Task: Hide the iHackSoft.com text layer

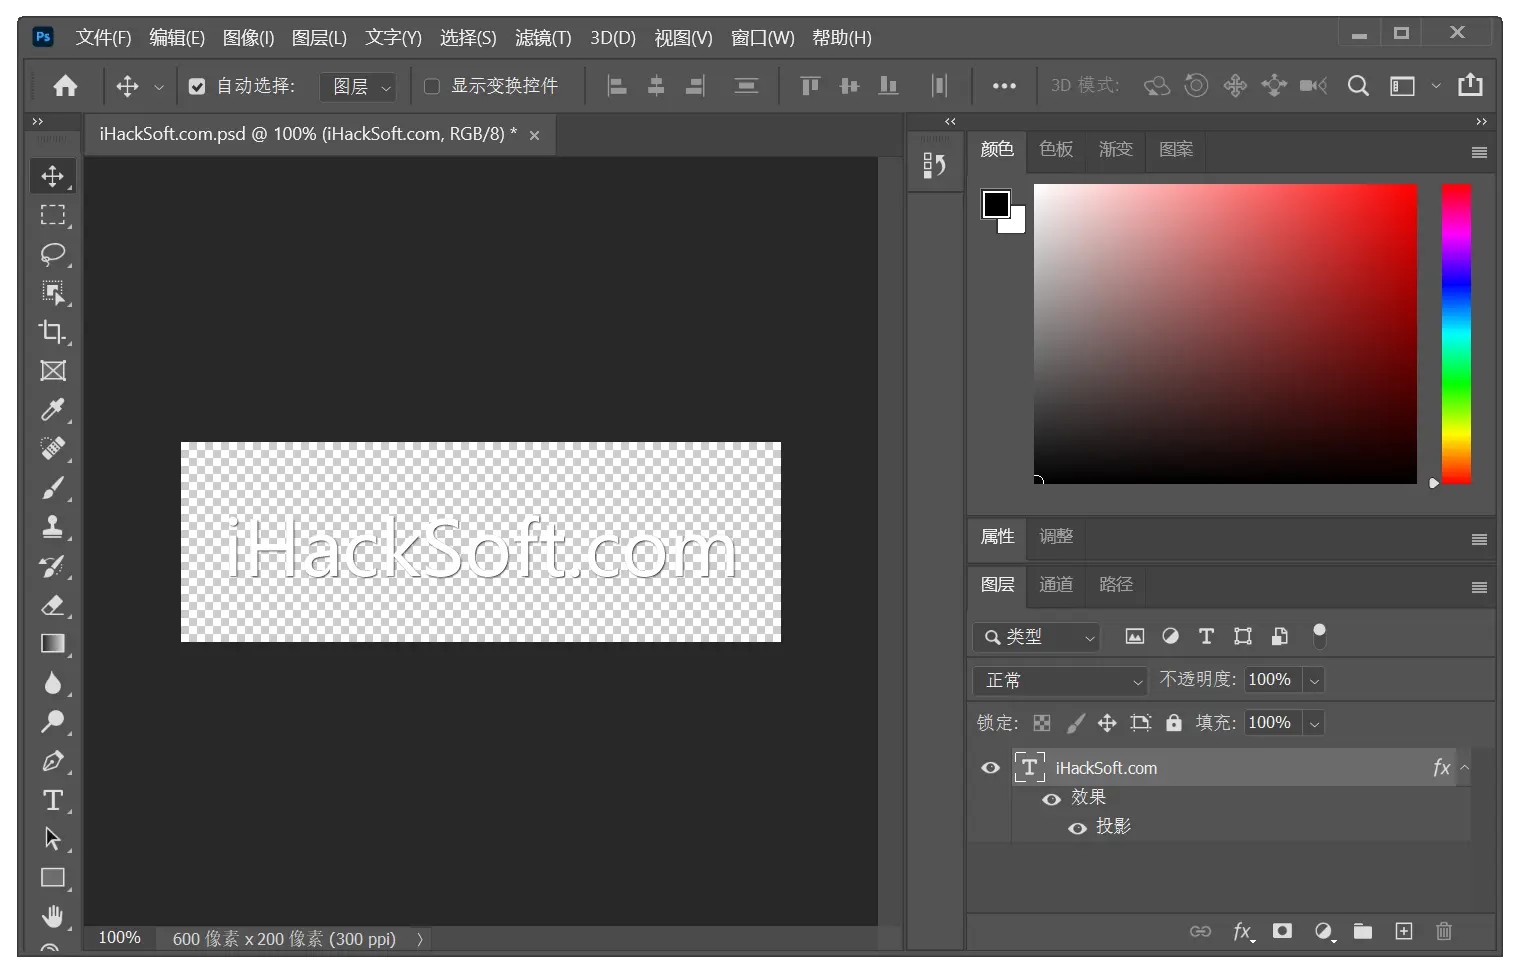Action: click(990, 768)
